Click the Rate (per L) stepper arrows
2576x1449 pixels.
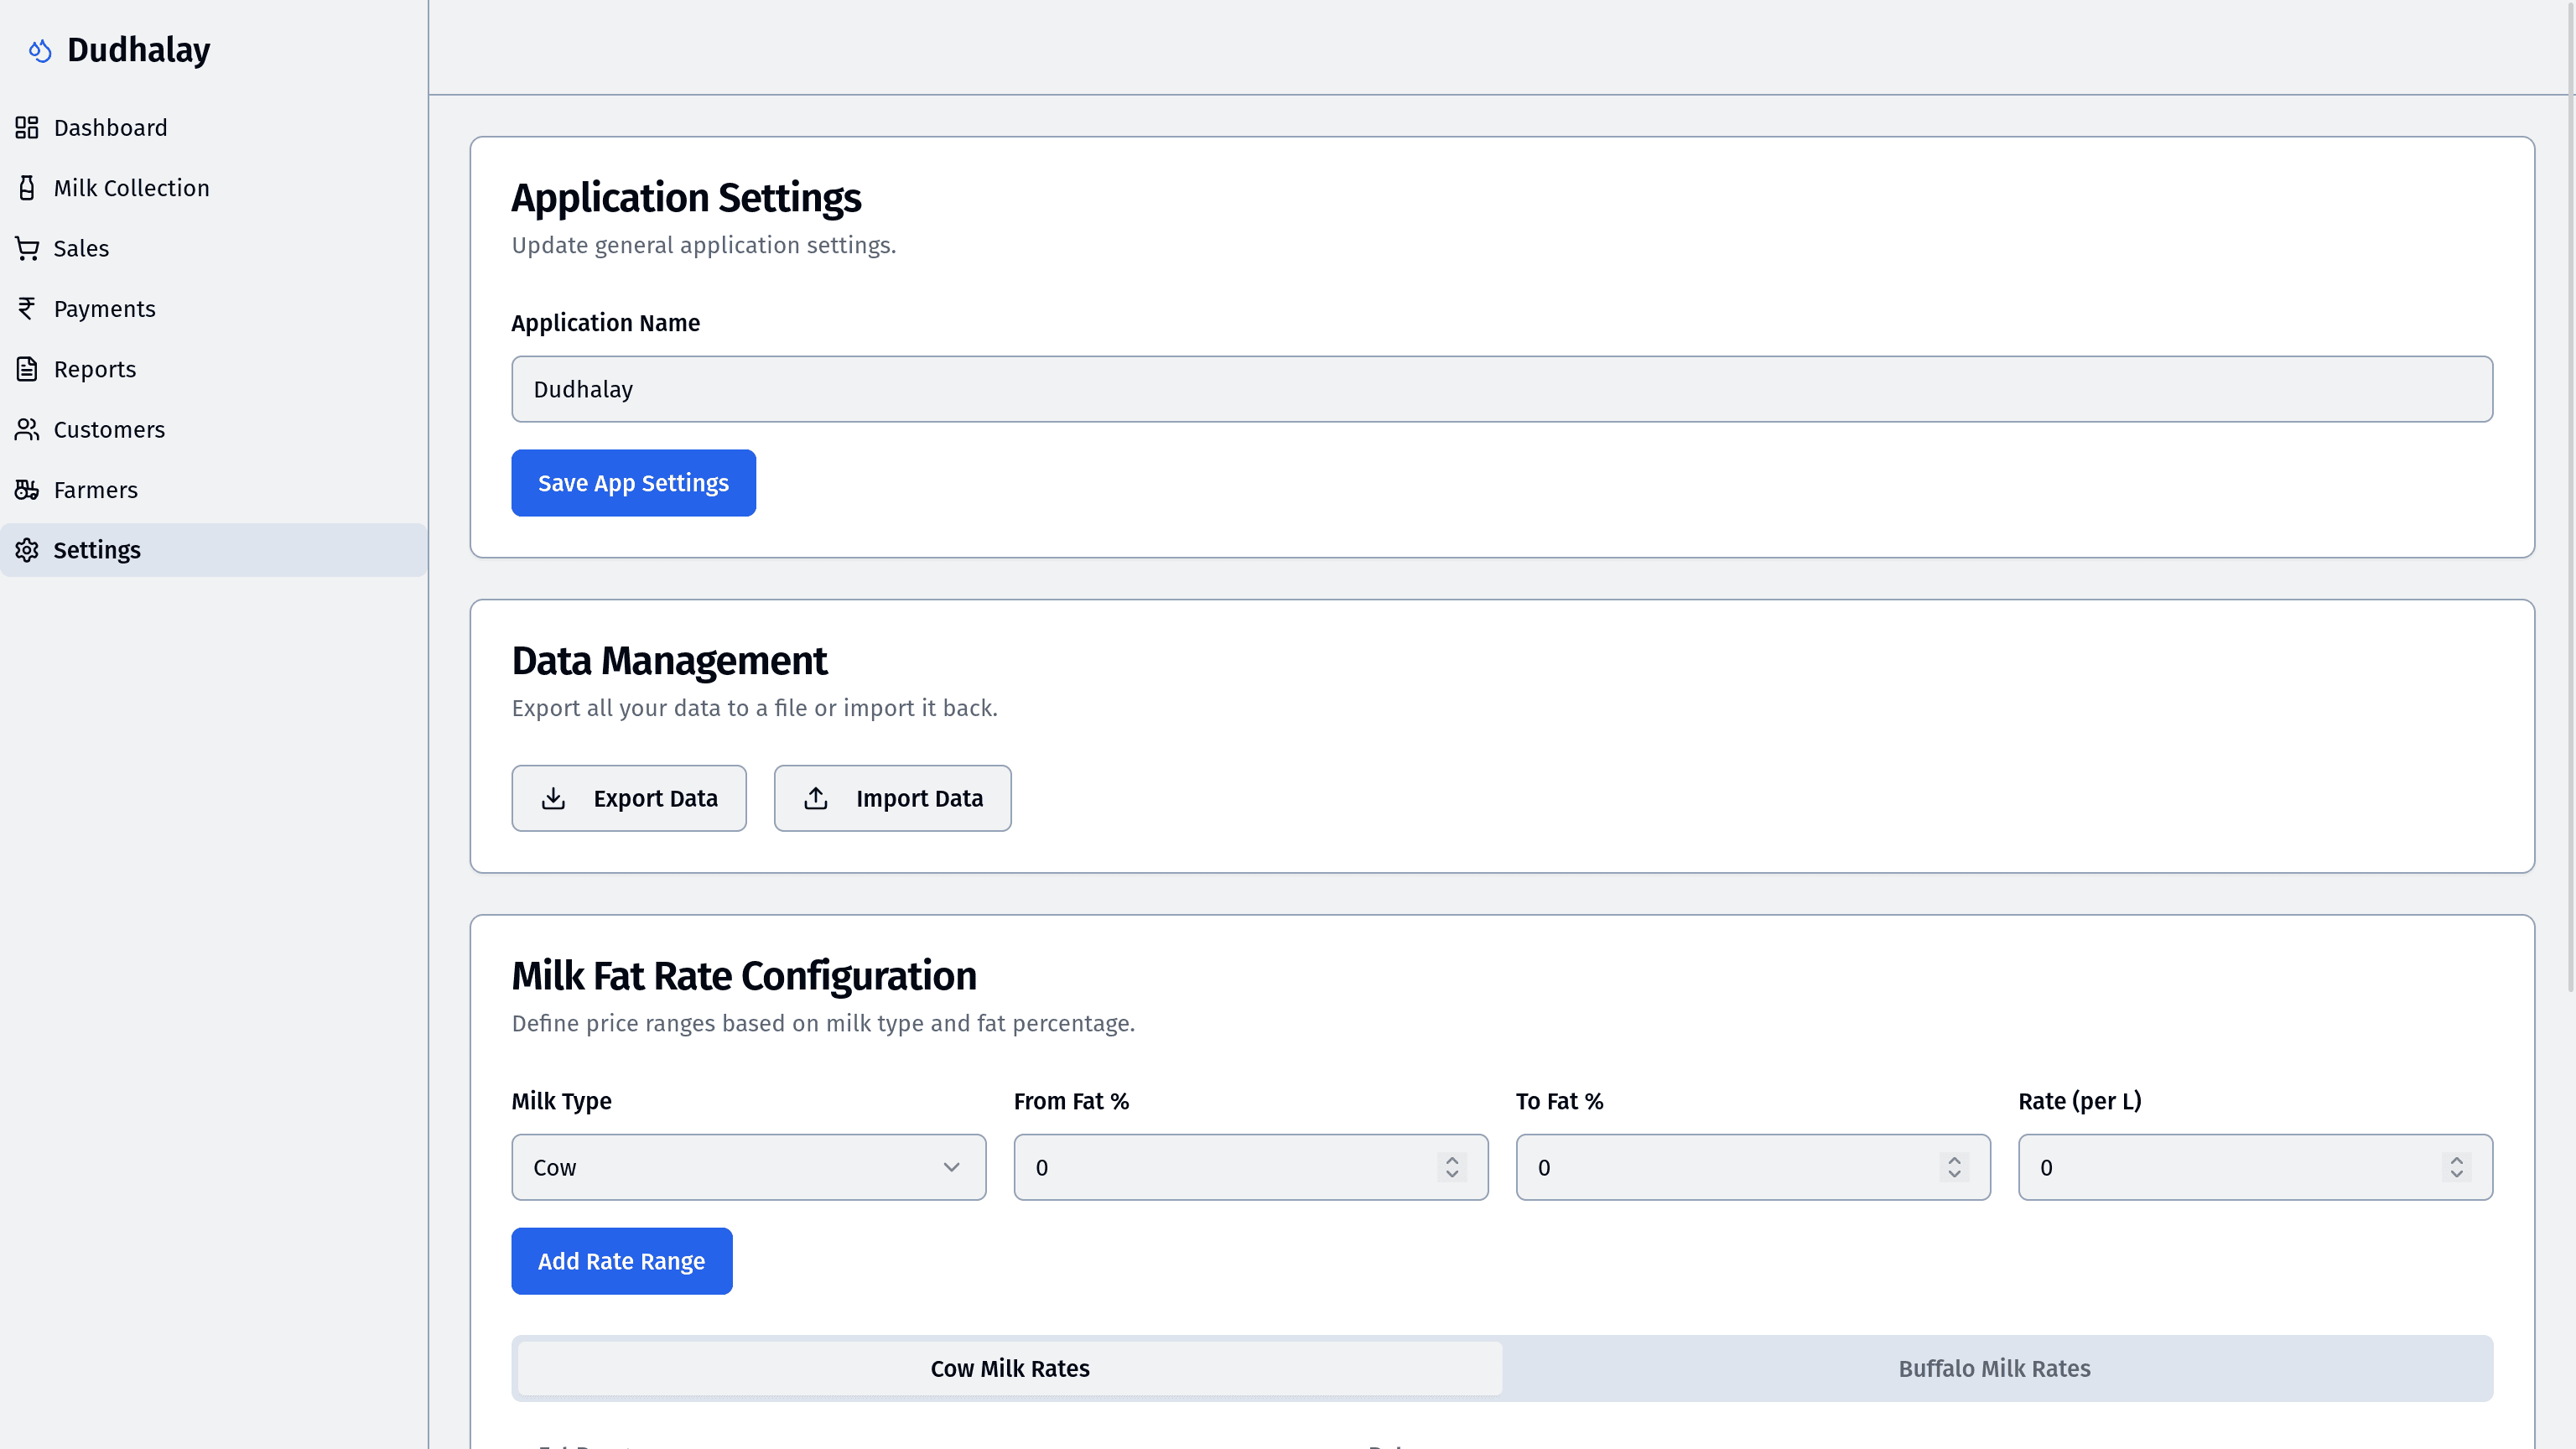(x=2456, y=1167)
